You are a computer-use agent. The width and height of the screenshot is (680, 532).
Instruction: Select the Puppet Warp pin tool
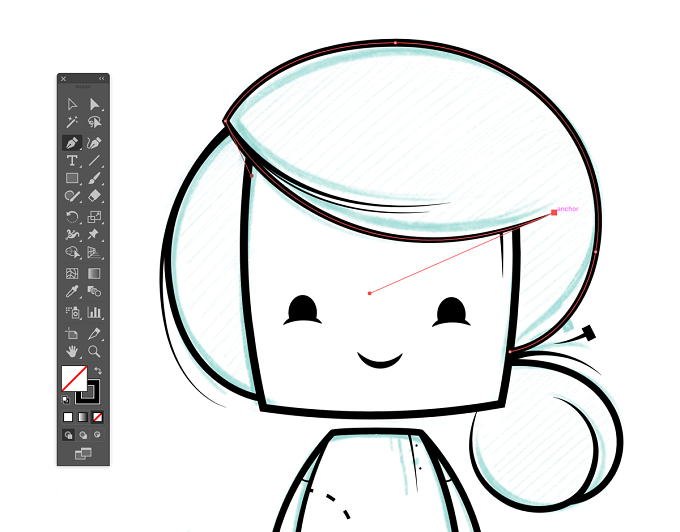tap(93, 235)
